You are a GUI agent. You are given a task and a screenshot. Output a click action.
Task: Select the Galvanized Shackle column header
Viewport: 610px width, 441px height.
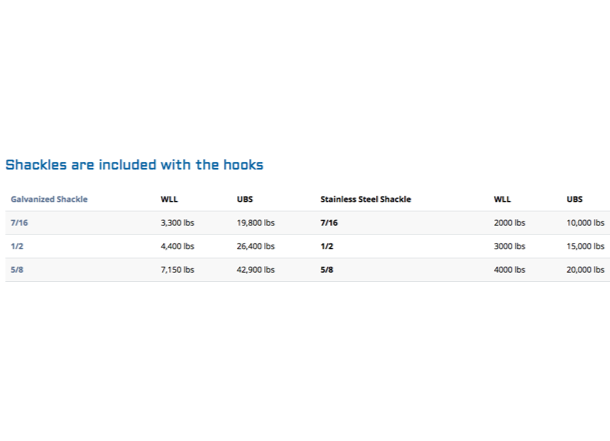pyautogui.click(x=49, y=199)
